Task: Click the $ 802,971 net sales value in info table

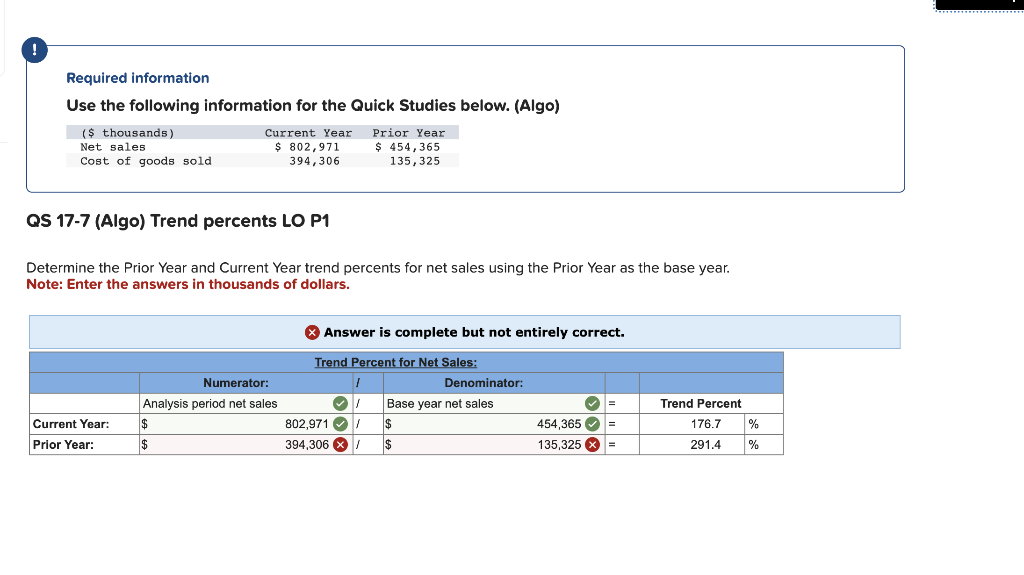Action: pos(308,147)
